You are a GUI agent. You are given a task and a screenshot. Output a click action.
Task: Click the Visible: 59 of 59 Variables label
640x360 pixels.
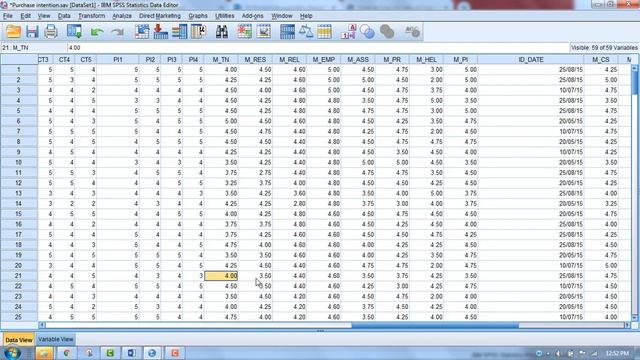(x=604, y=48)
